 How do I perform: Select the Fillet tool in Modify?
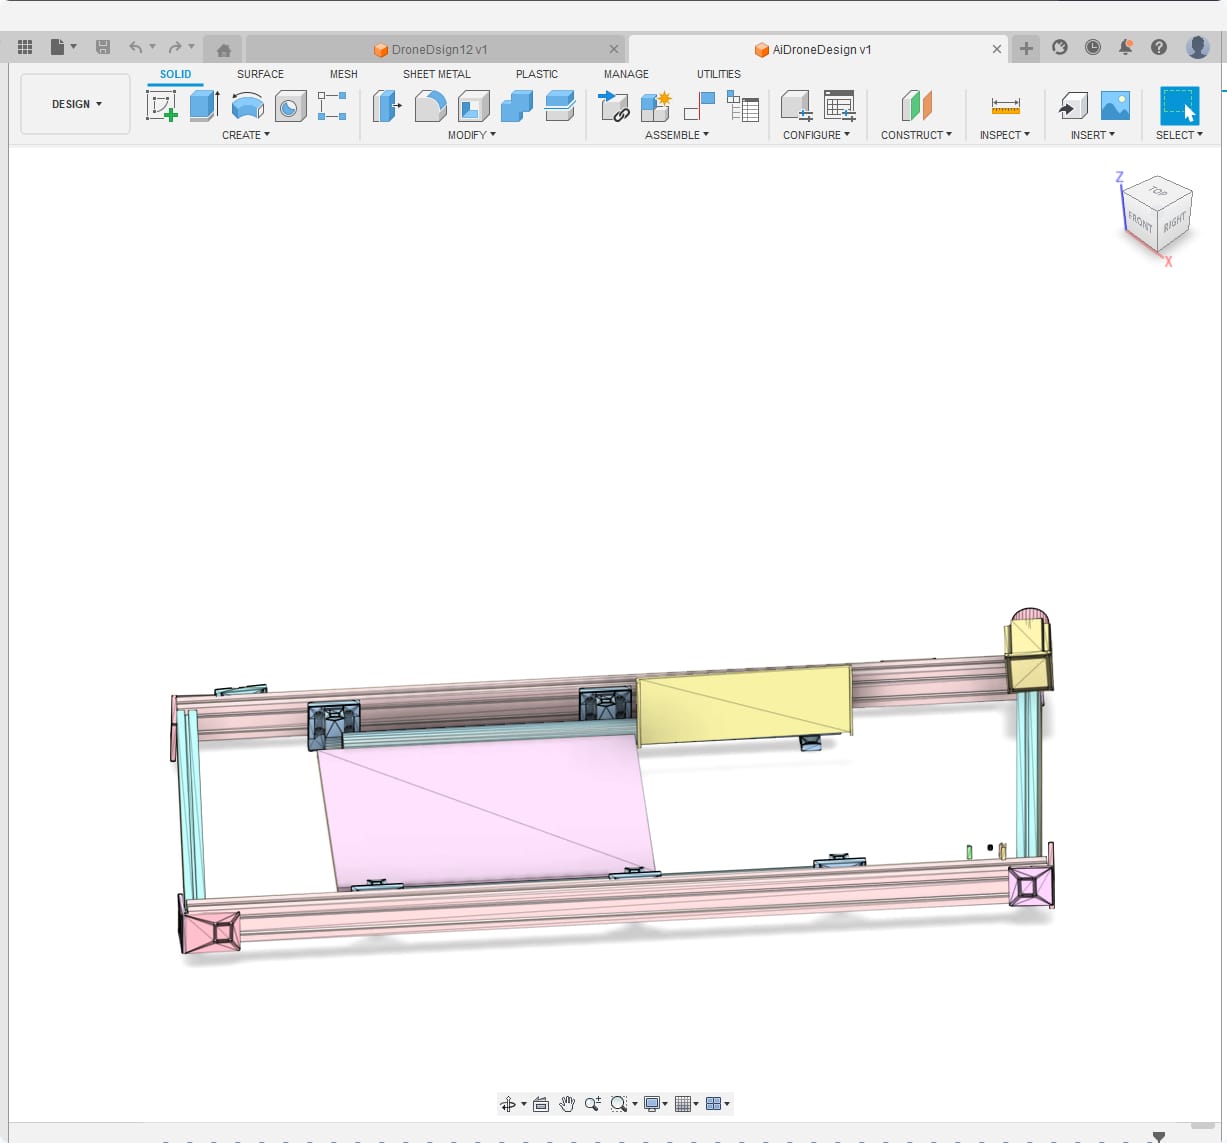[430, 105]
